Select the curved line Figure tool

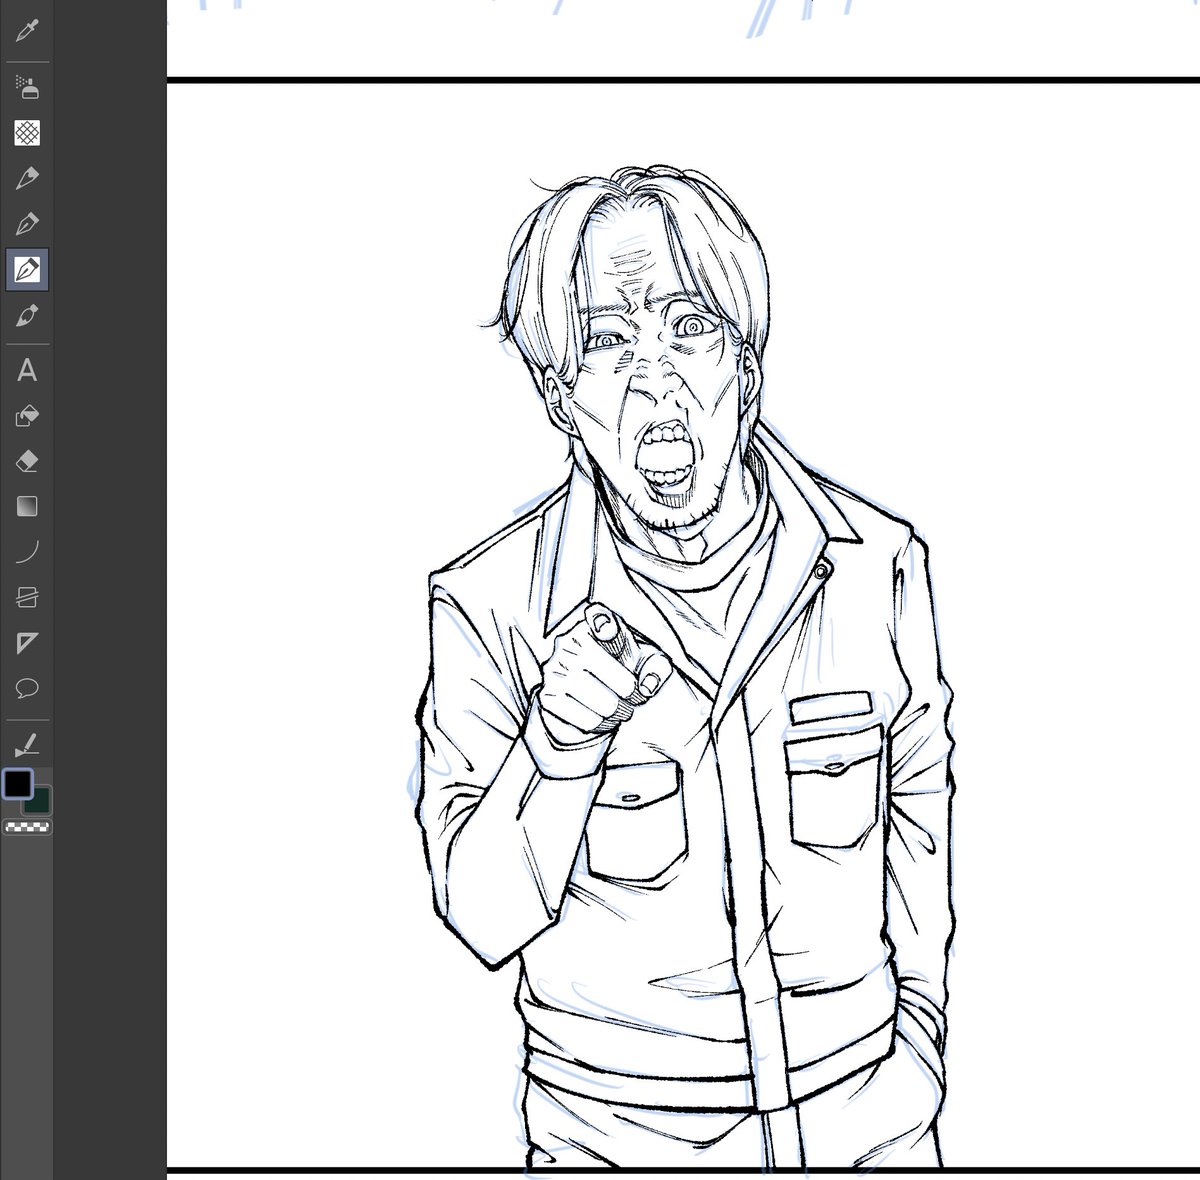pos(27,551)
